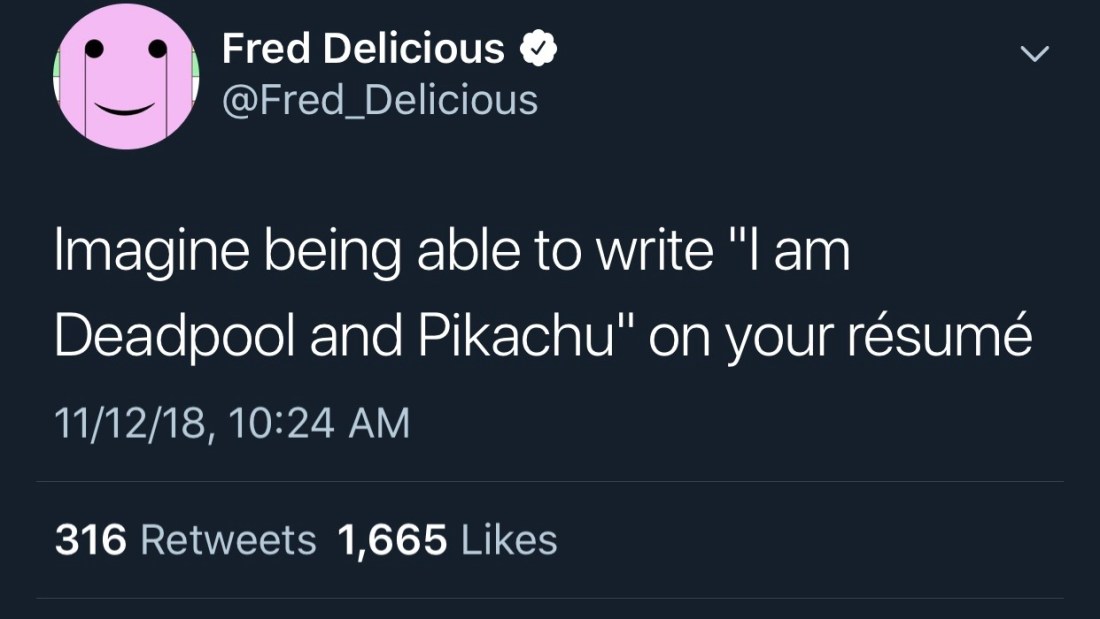Click the number 1,665 in the stats row
Viewport: 1100px width, 619px height.
pyautogui.click(x=392, y=541)
